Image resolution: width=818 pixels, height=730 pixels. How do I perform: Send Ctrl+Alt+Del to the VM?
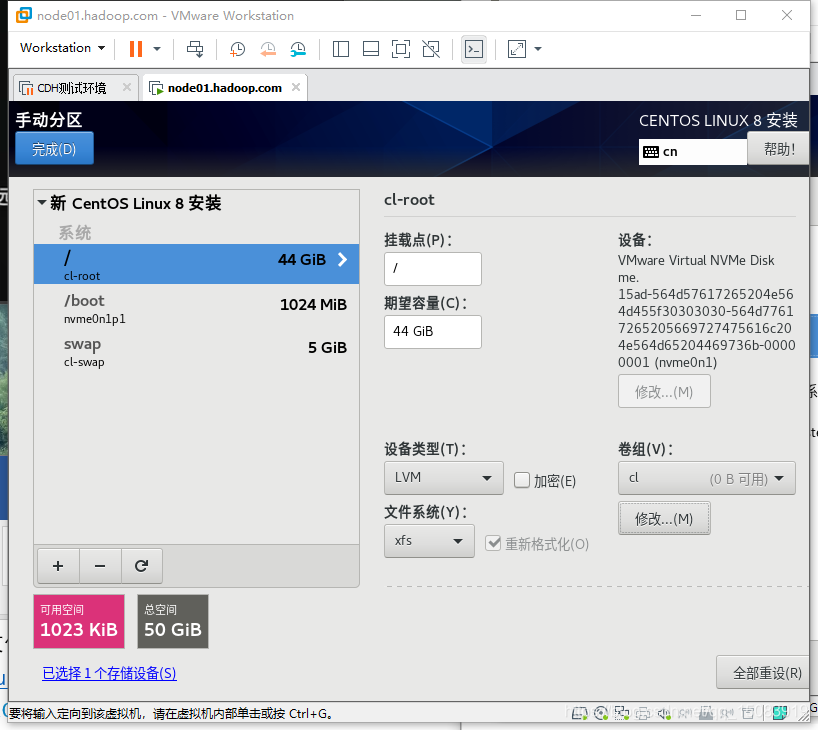[x=195, y=49]
